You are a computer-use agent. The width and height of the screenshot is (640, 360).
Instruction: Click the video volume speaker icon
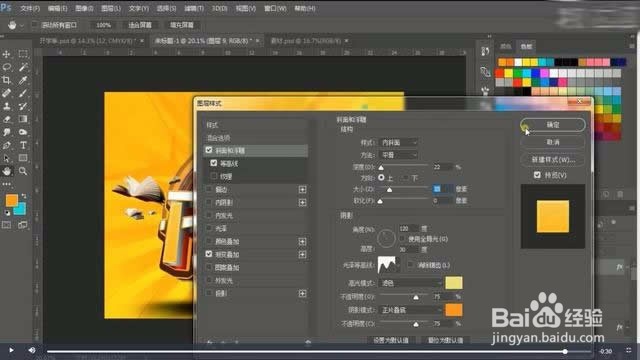pyautogui.click(x=32, y=350)
